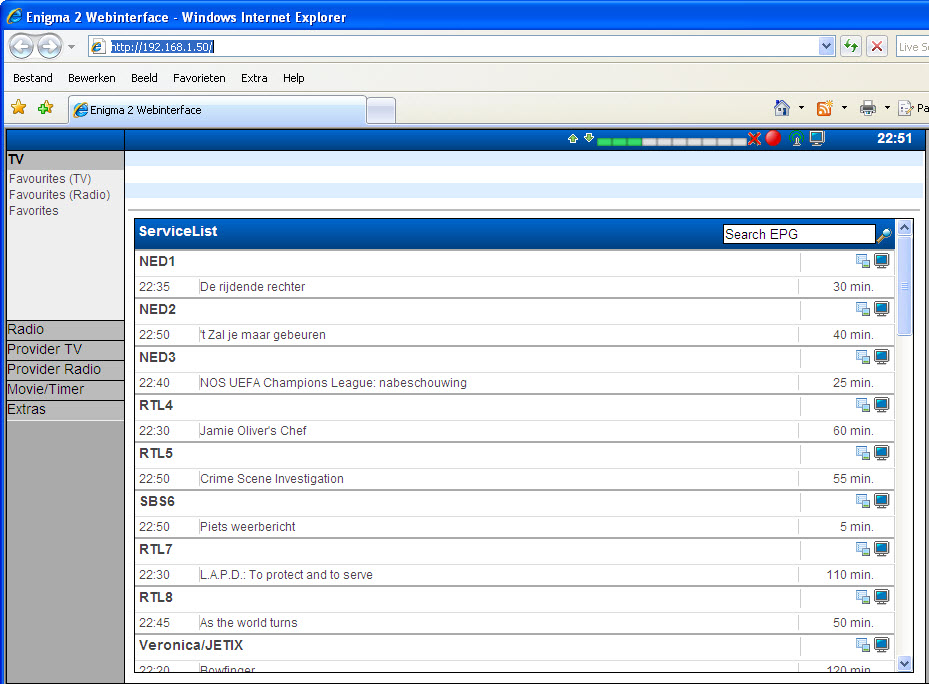Click the ServiceList scroll down arrow
The width and height of the screenshot is (929, 684).
point(904,663)
